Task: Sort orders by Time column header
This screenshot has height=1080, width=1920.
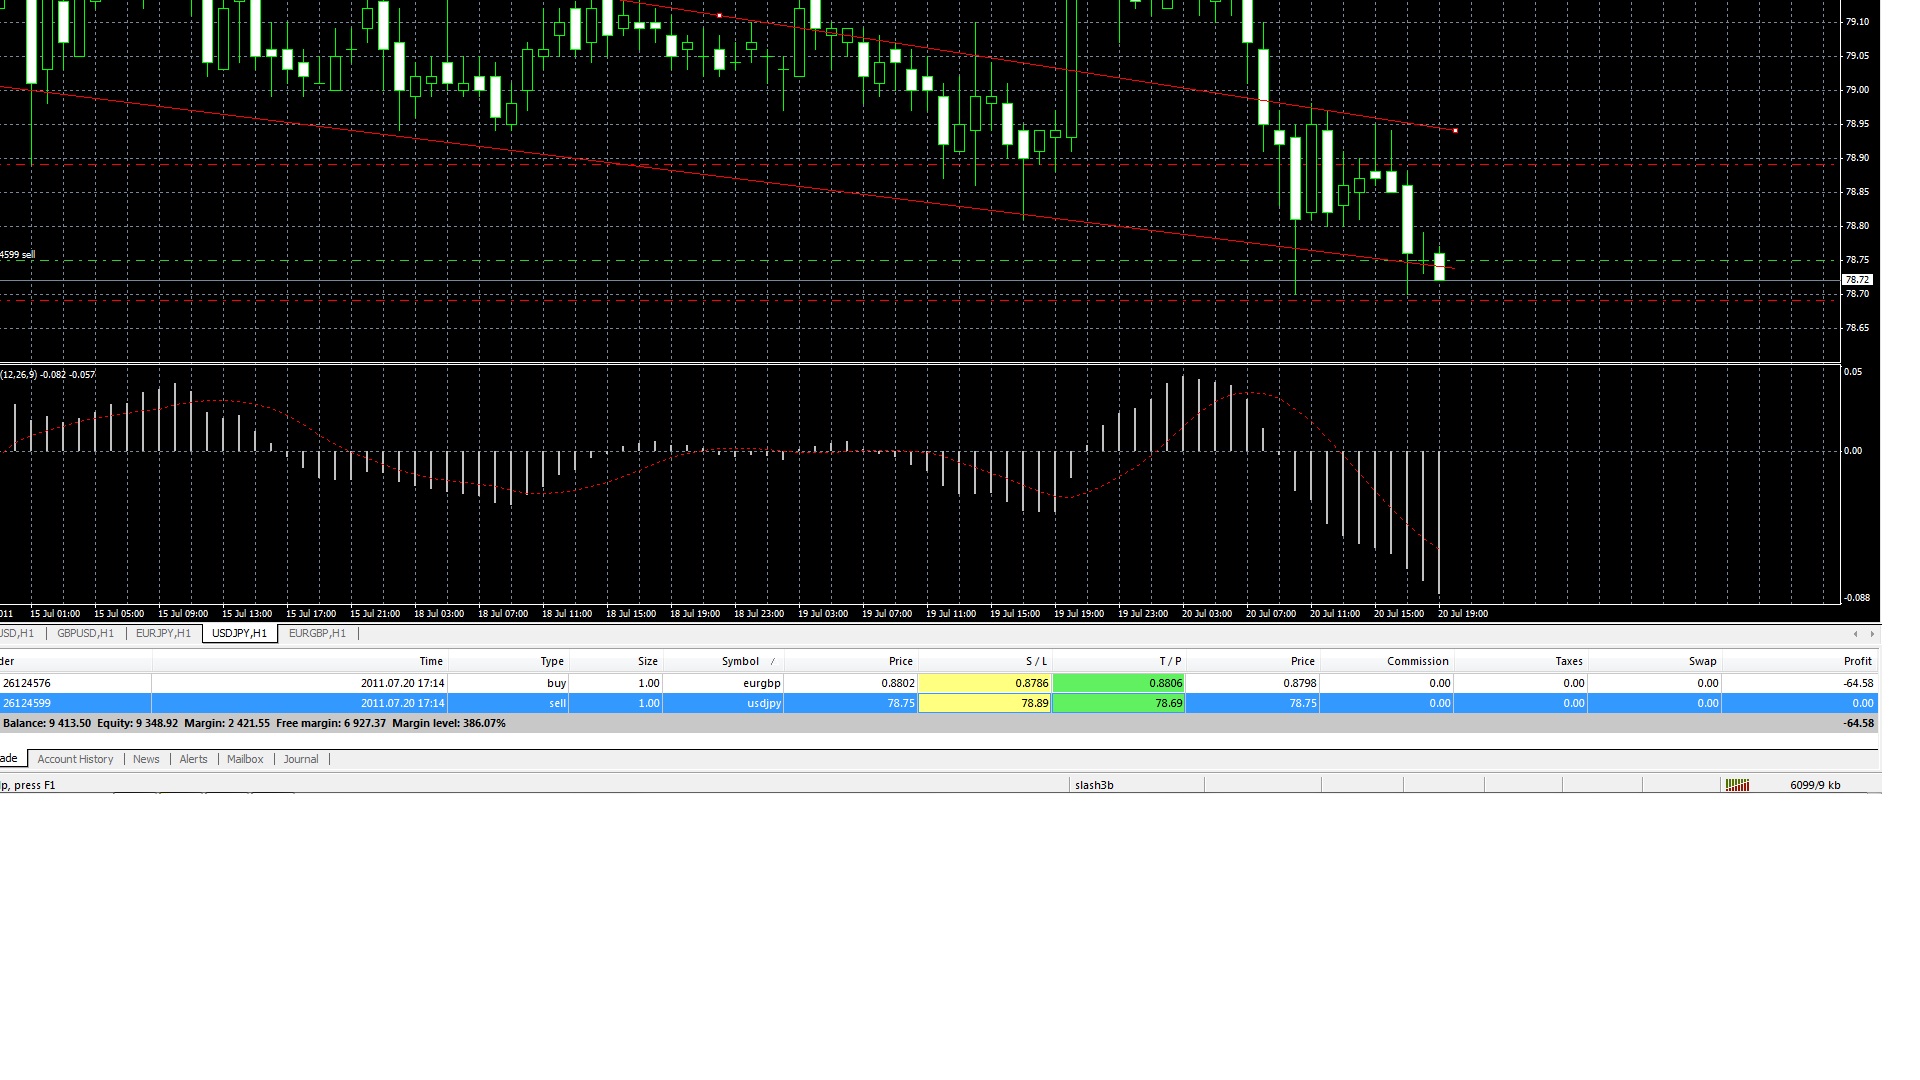Action: tap(431, 661)
